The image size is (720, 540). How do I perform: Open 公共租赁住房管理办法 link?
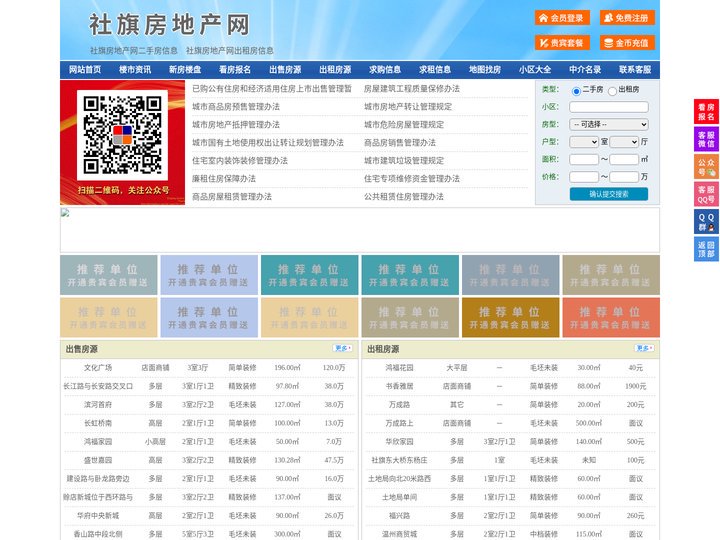(404, 197)
